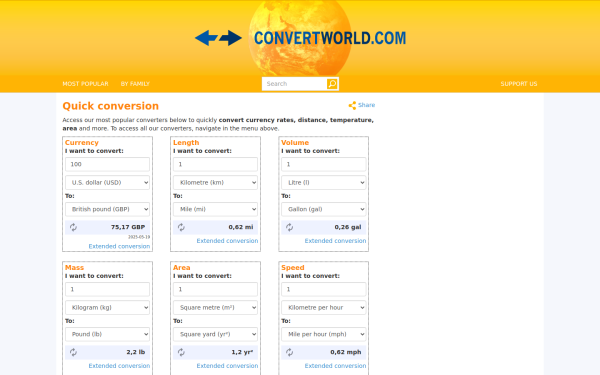Click the refresh icon in Volume result
This screenshot has width=600, height=375.
[289, 227]
